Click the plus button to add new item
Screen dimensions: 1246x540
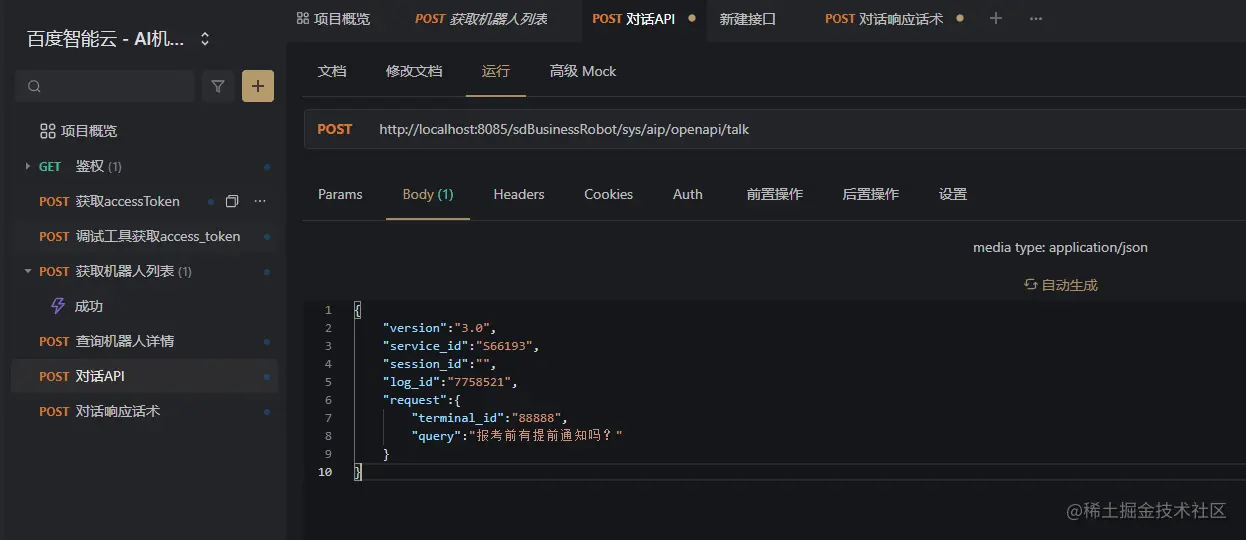click(x=258, y=86)
